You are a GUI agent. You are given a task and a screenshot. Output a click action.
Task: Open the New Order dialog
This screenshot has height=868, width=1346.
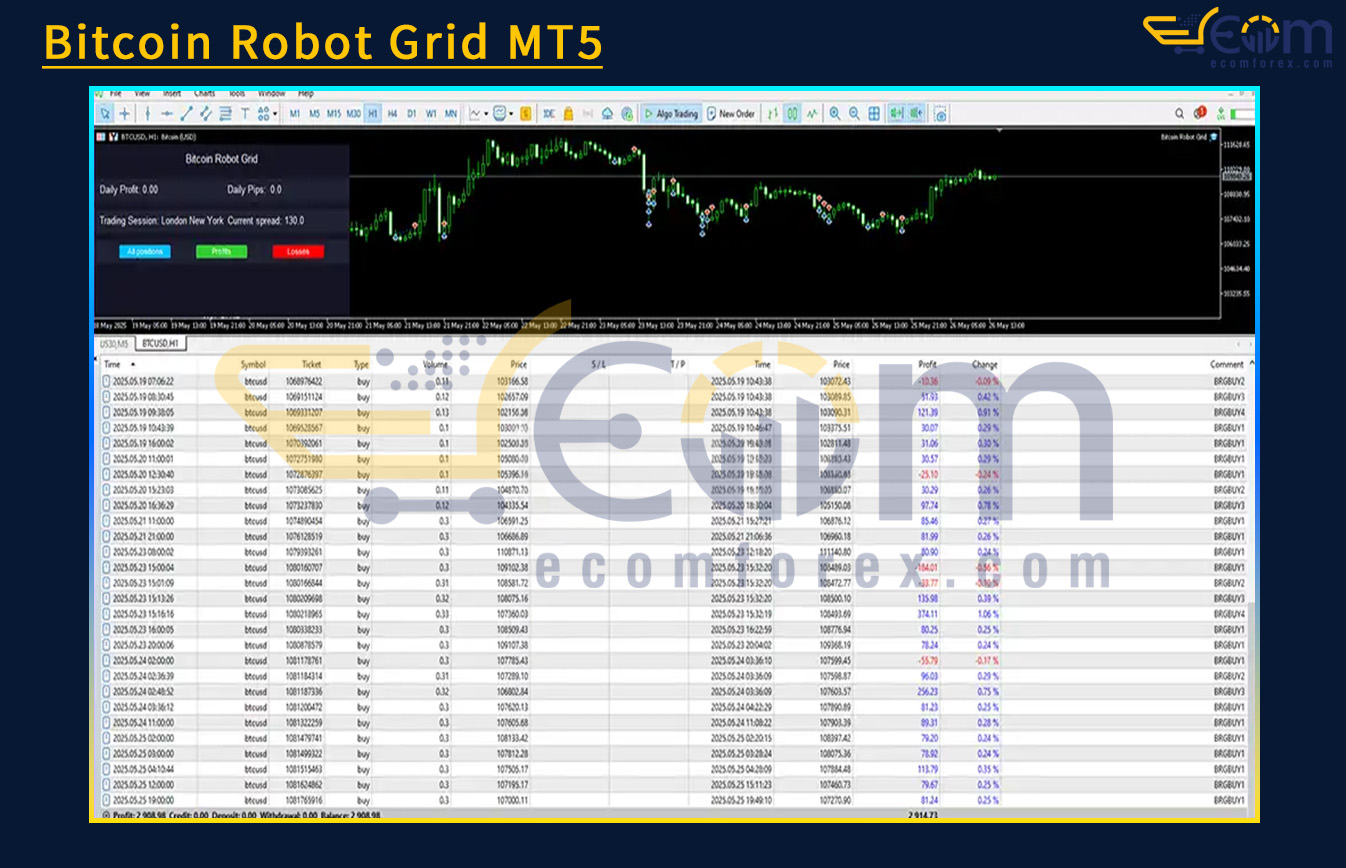[x=731, y=114]
